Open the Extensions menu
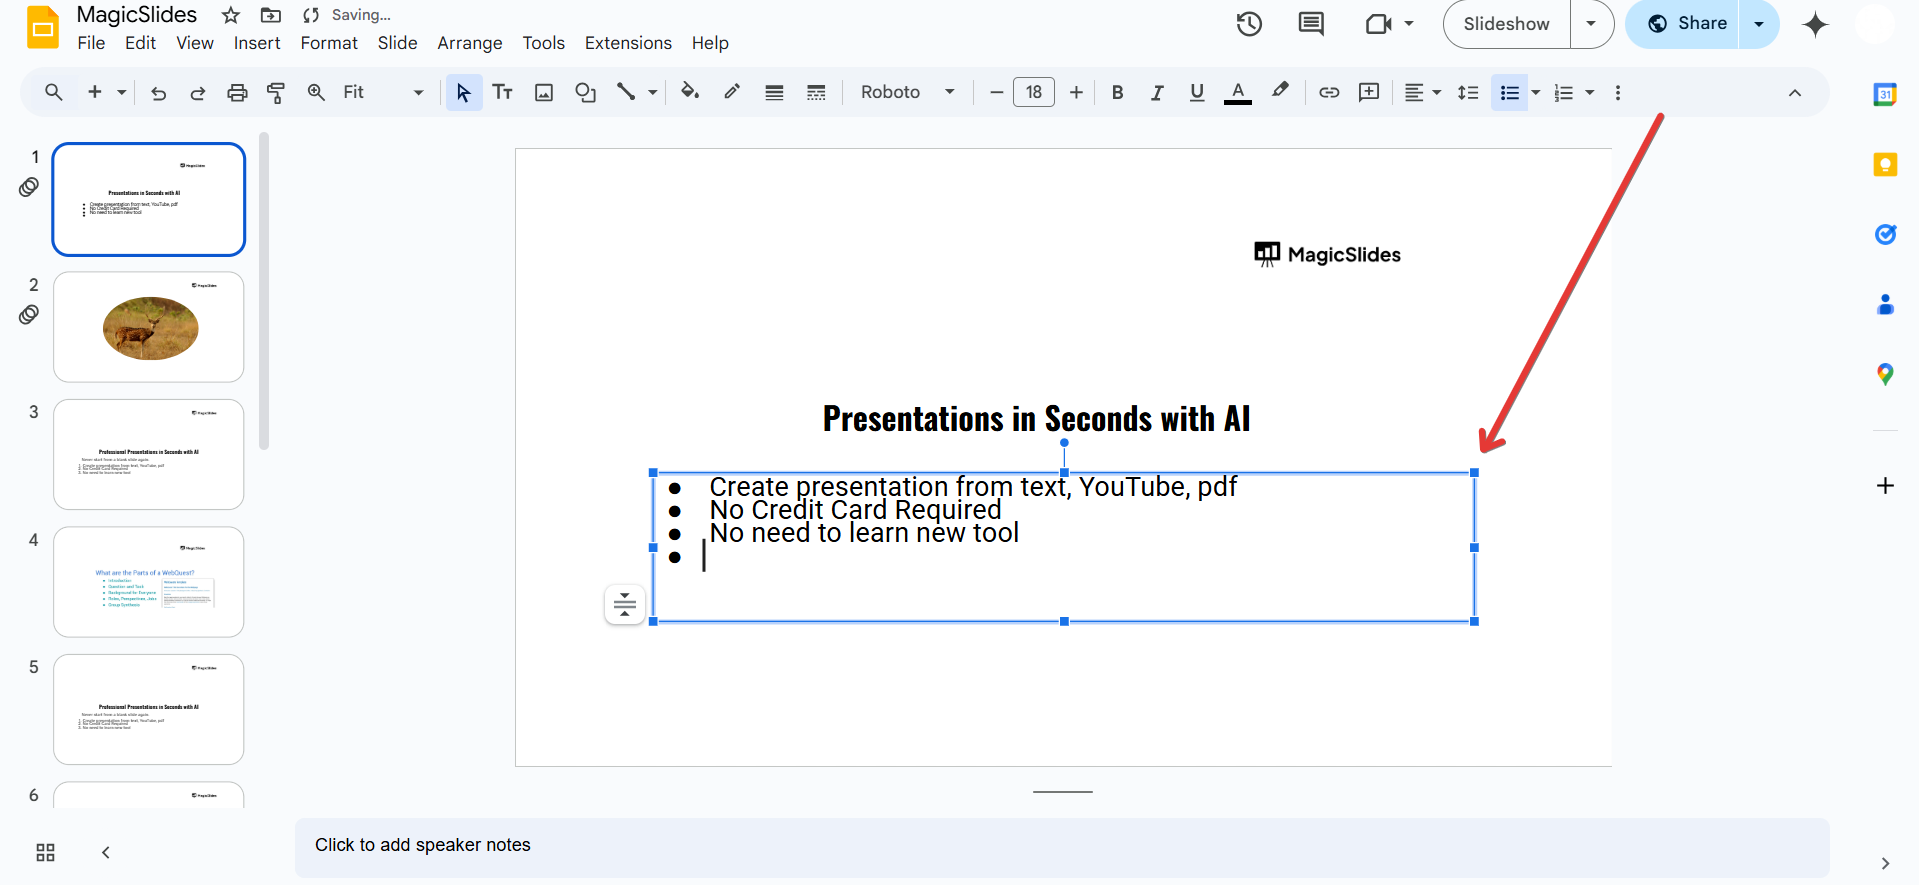Image resolution: width=1919 pixels, height=885 pixels. click(628, 43)
